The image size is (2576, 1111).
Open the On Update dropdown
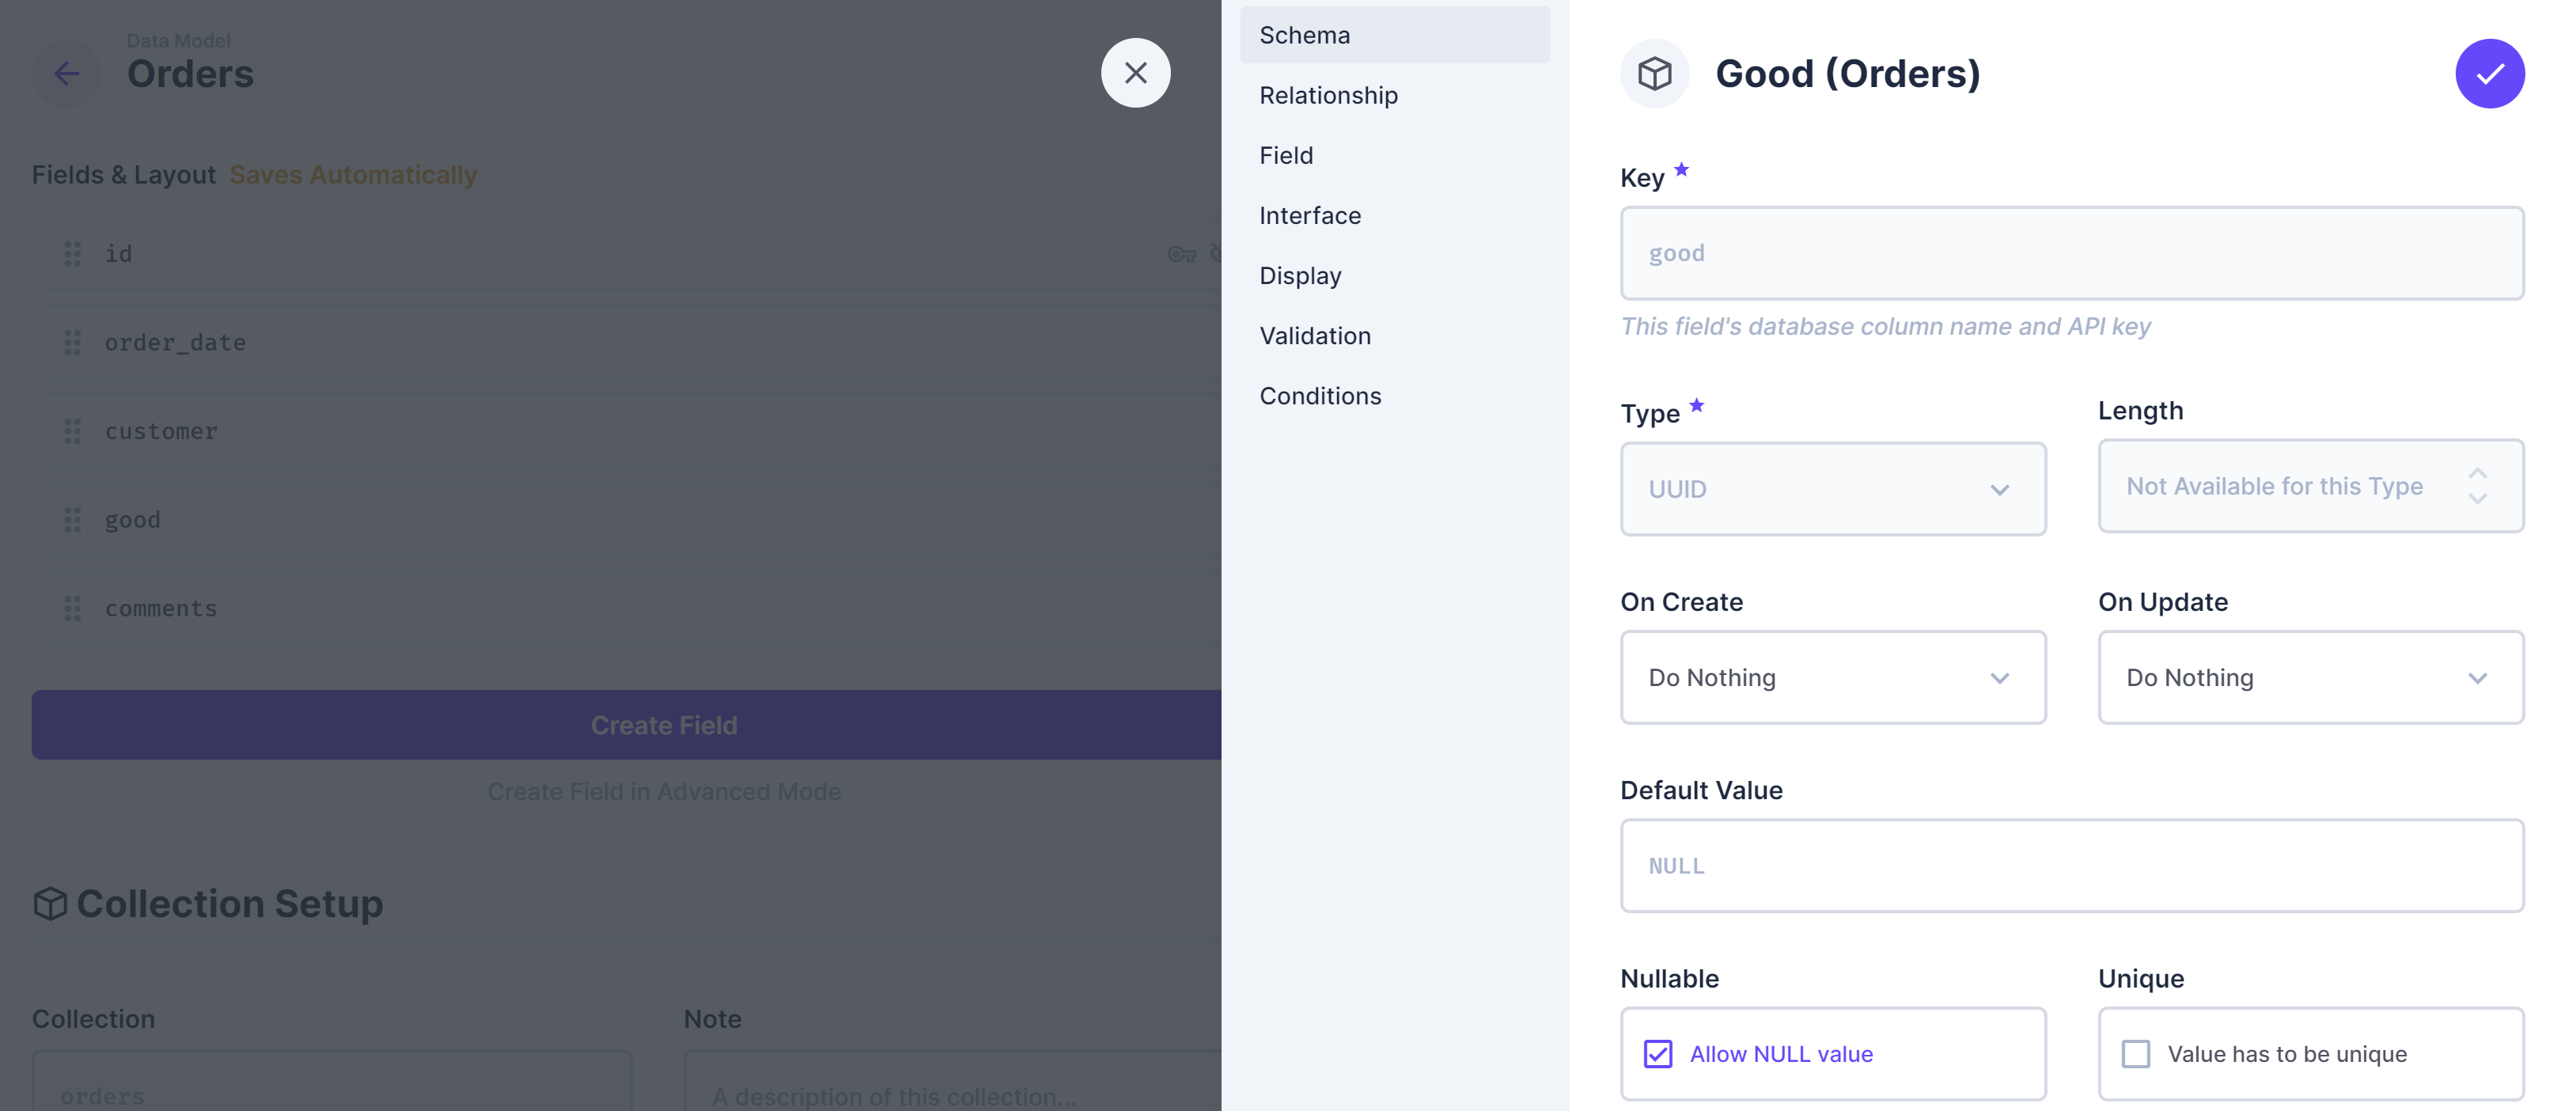click(x=2309, y=677)
